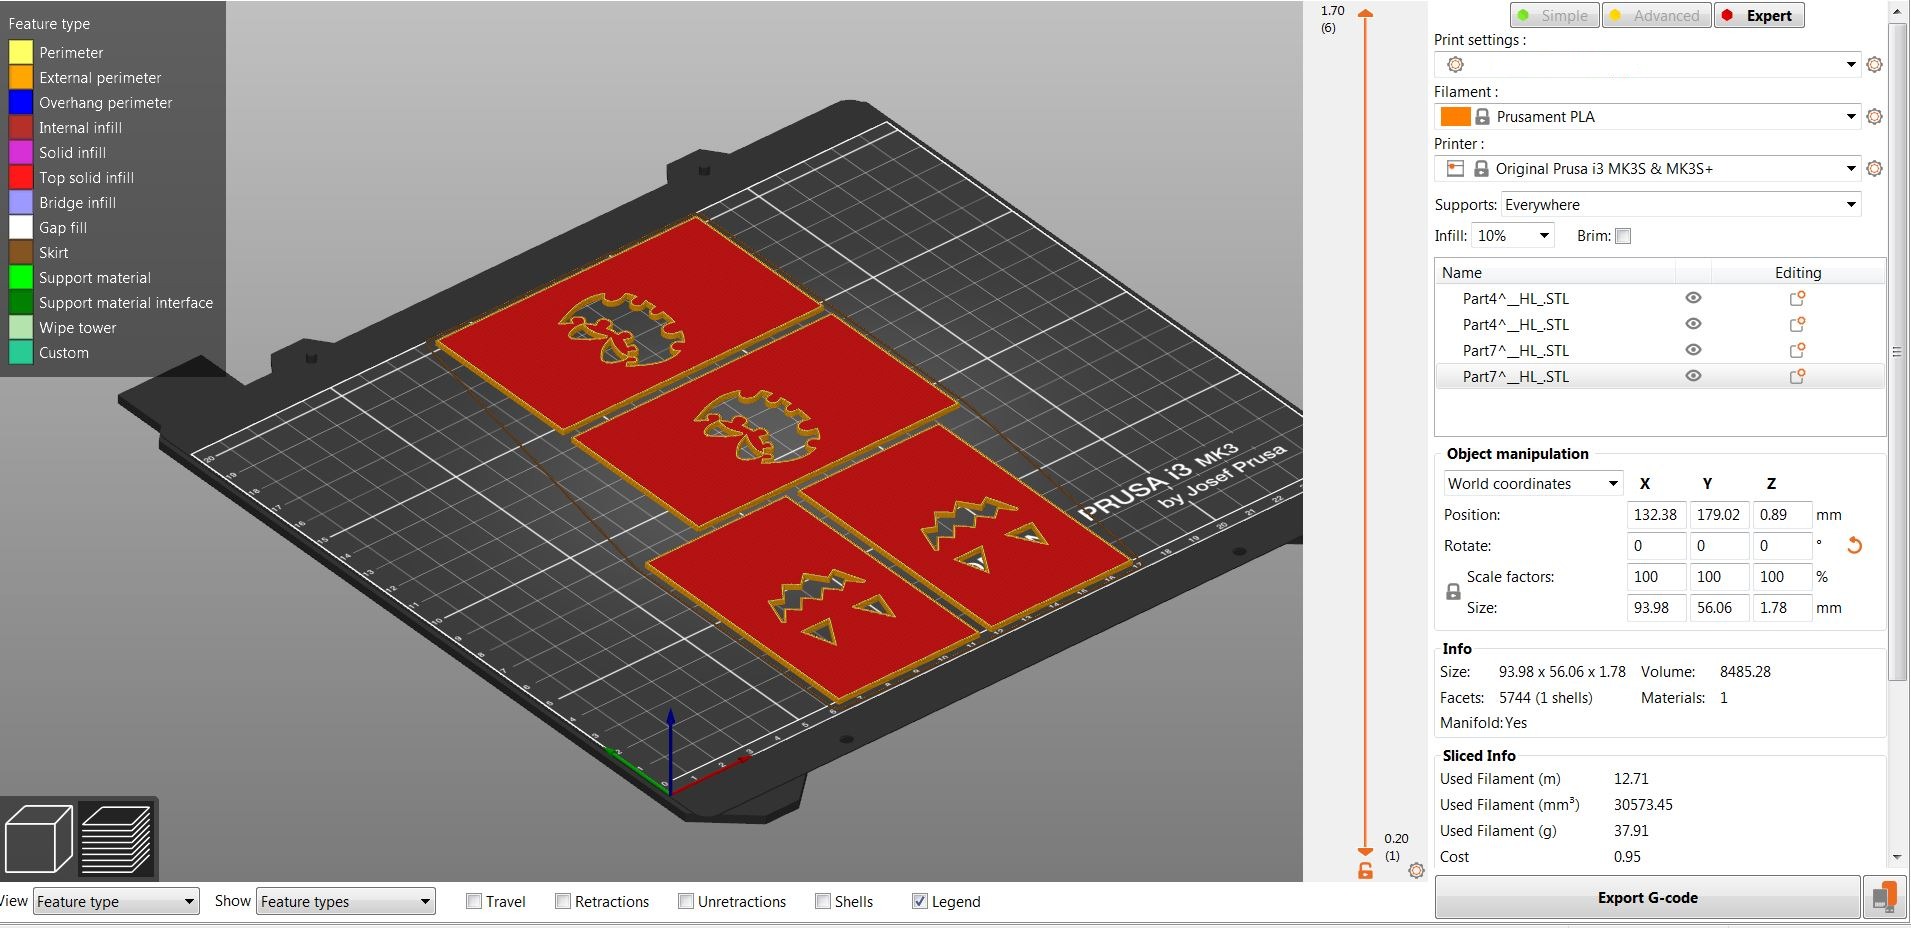Open the Supports dropdown showing Everywhere
Viewport: 1911px width, 928px height.
click(x=1680, y=205)
